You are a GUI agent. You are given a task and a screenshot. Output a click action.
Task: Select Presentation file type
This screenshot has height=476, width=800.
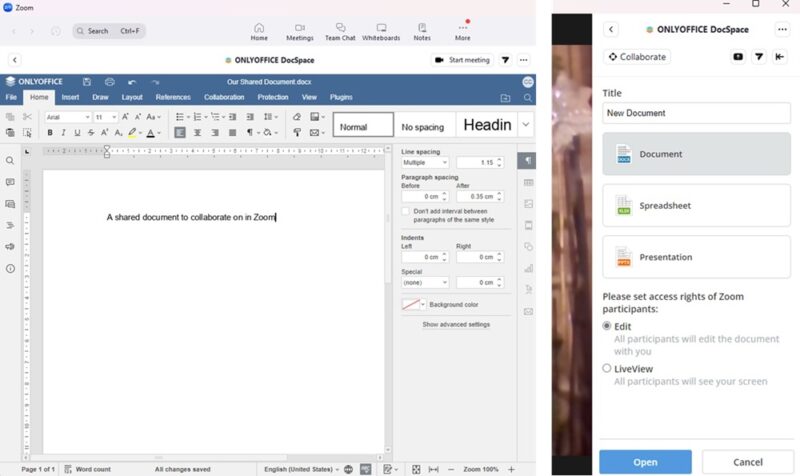coord(696,257)
